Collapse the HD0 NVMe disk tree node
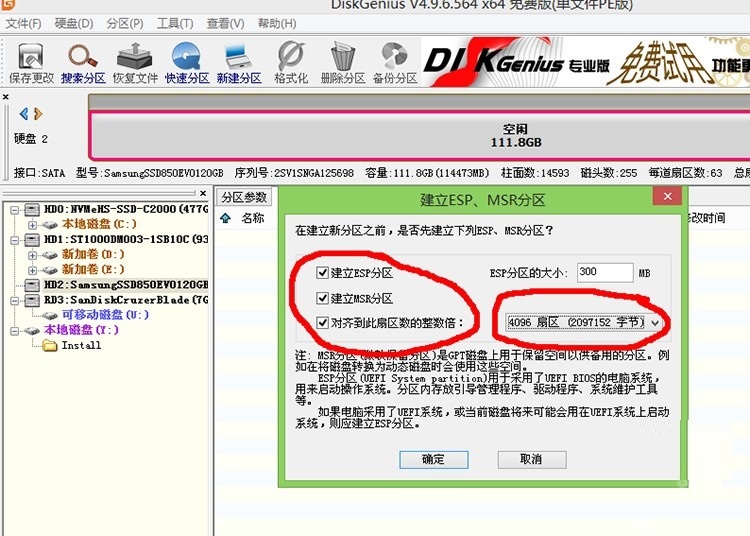 15,209
